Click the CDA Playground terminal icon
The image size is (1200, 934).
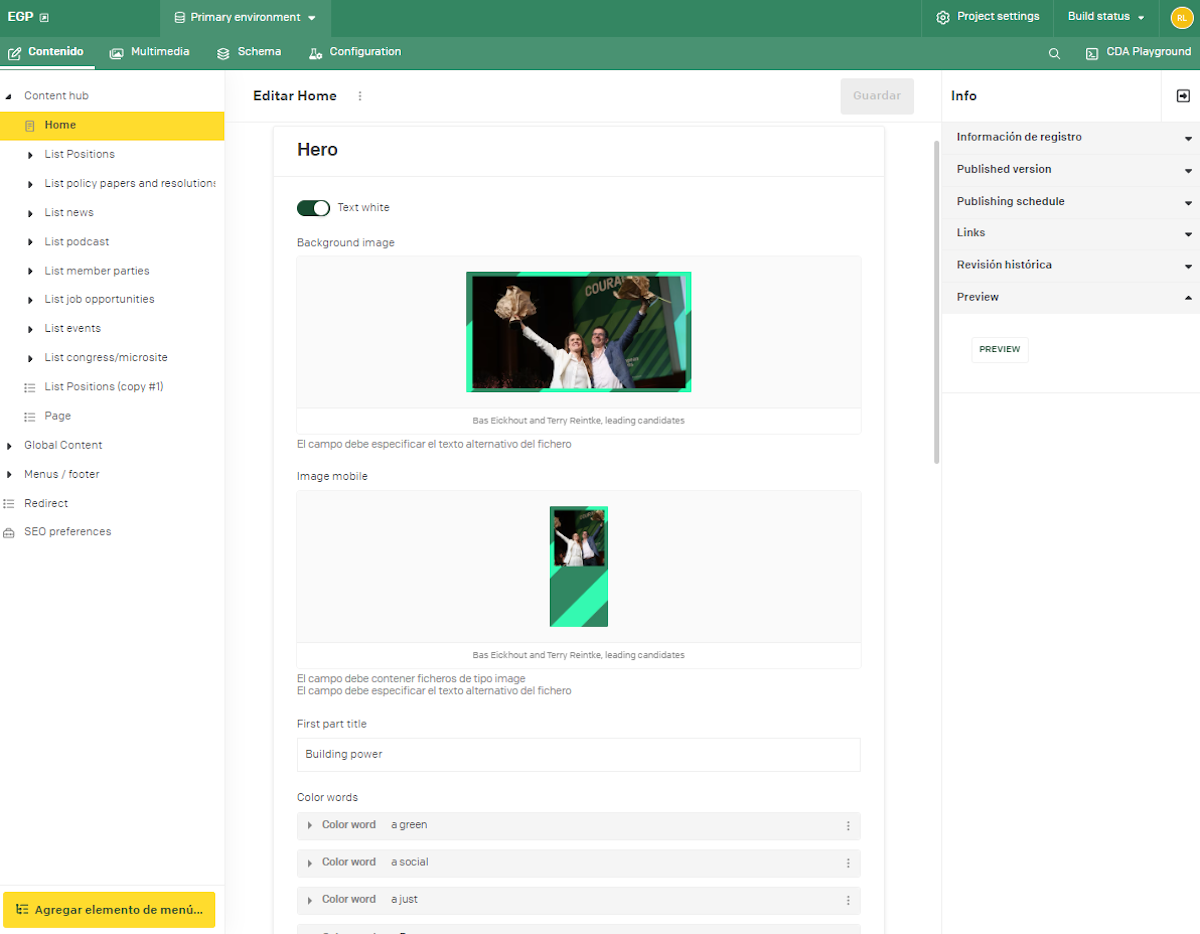1092,54
